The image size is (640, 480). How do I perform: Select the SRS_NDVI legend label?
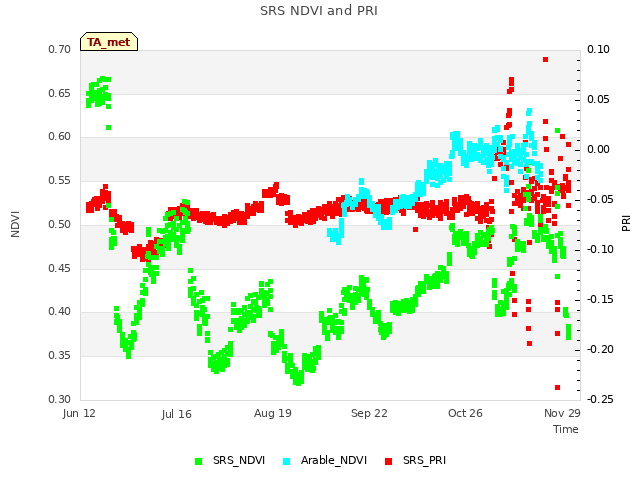click(x=239, y=460)
